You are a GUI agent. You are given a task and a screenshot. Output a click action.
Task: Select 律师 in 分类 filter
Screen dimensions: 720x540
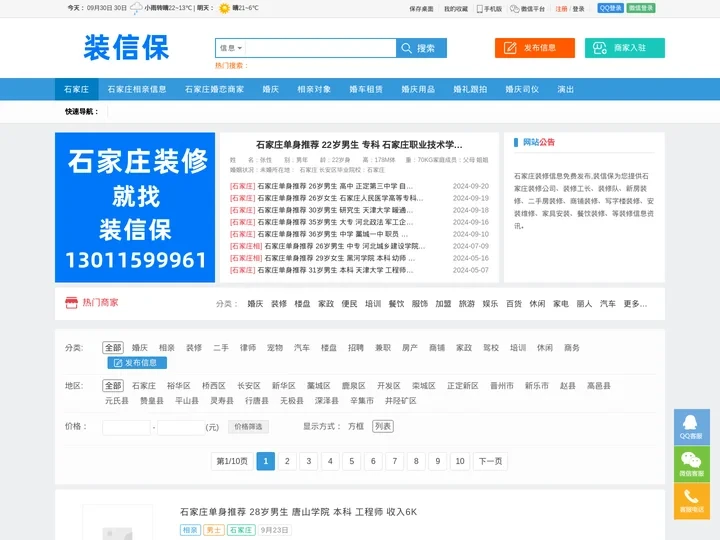[x=248, y=348]
